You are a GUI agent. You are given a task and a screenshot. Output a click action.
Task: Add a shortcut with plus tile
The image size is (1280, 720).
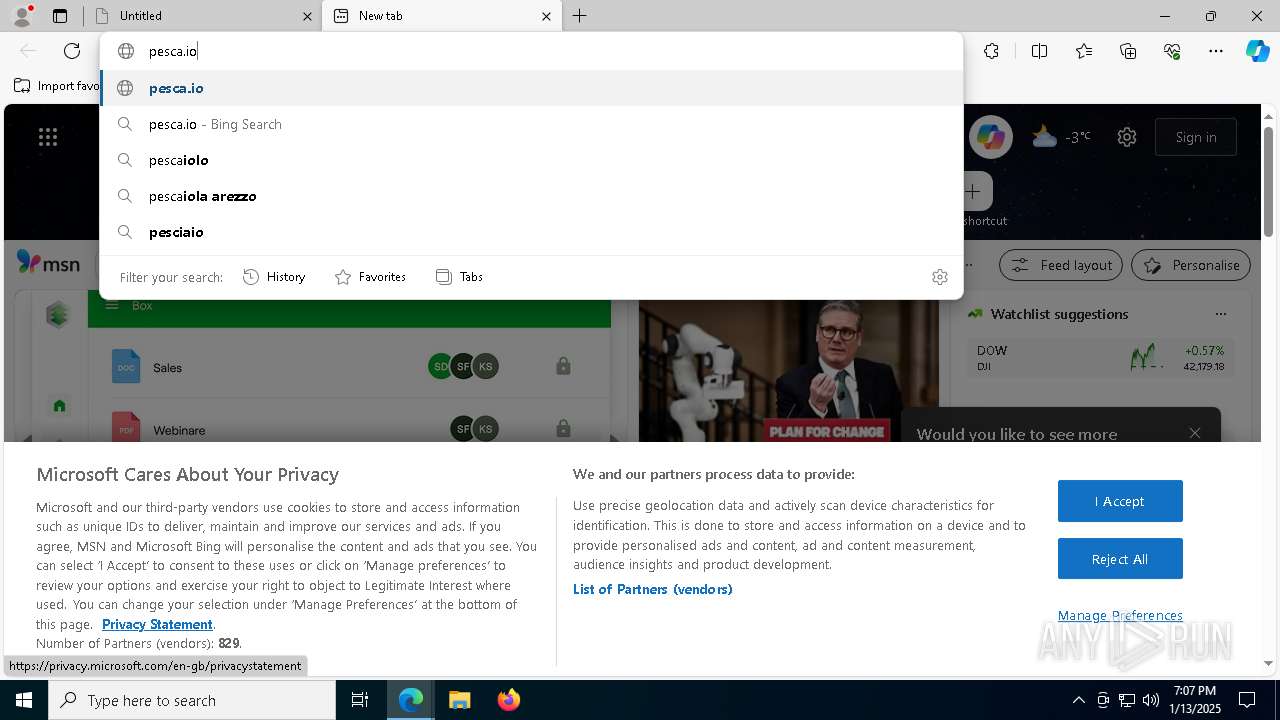tap(973, 191)
